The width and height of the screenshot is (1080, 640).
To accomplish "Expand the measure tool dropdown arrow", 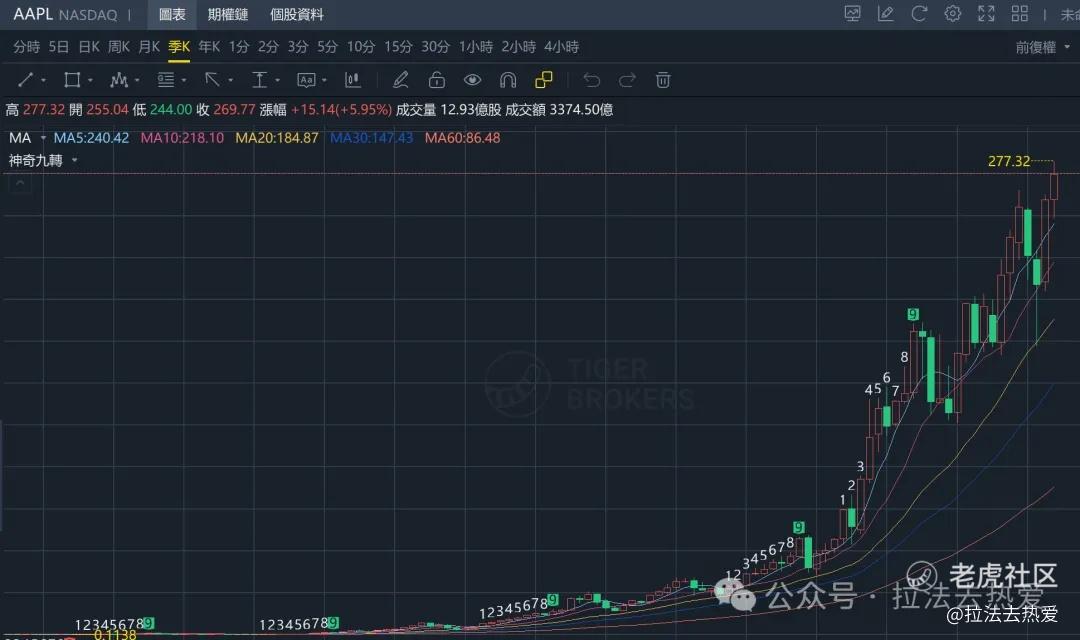I will point(278,81).
